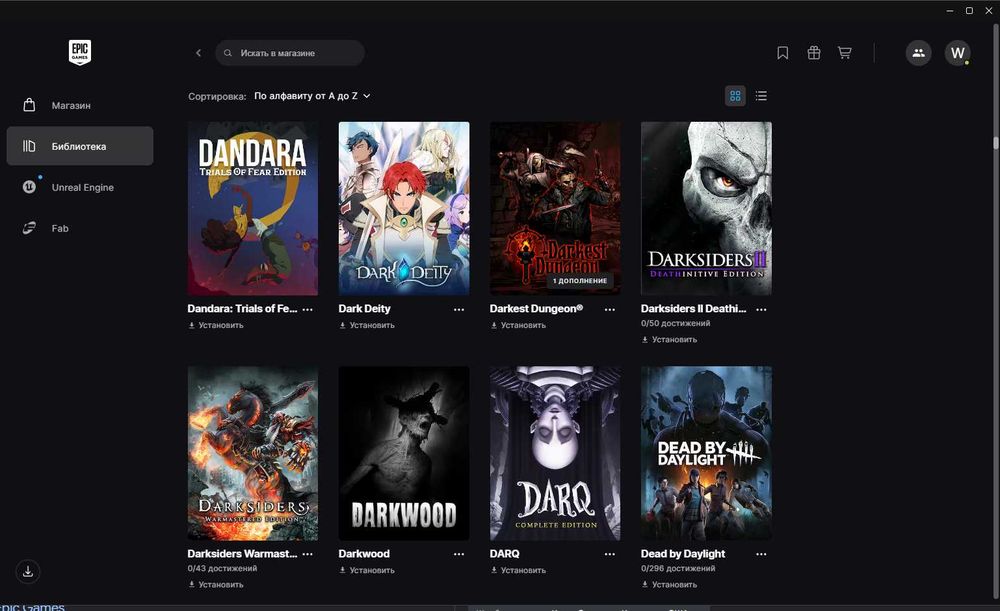Open more options for Dead by Daylight

coord(761,554)
